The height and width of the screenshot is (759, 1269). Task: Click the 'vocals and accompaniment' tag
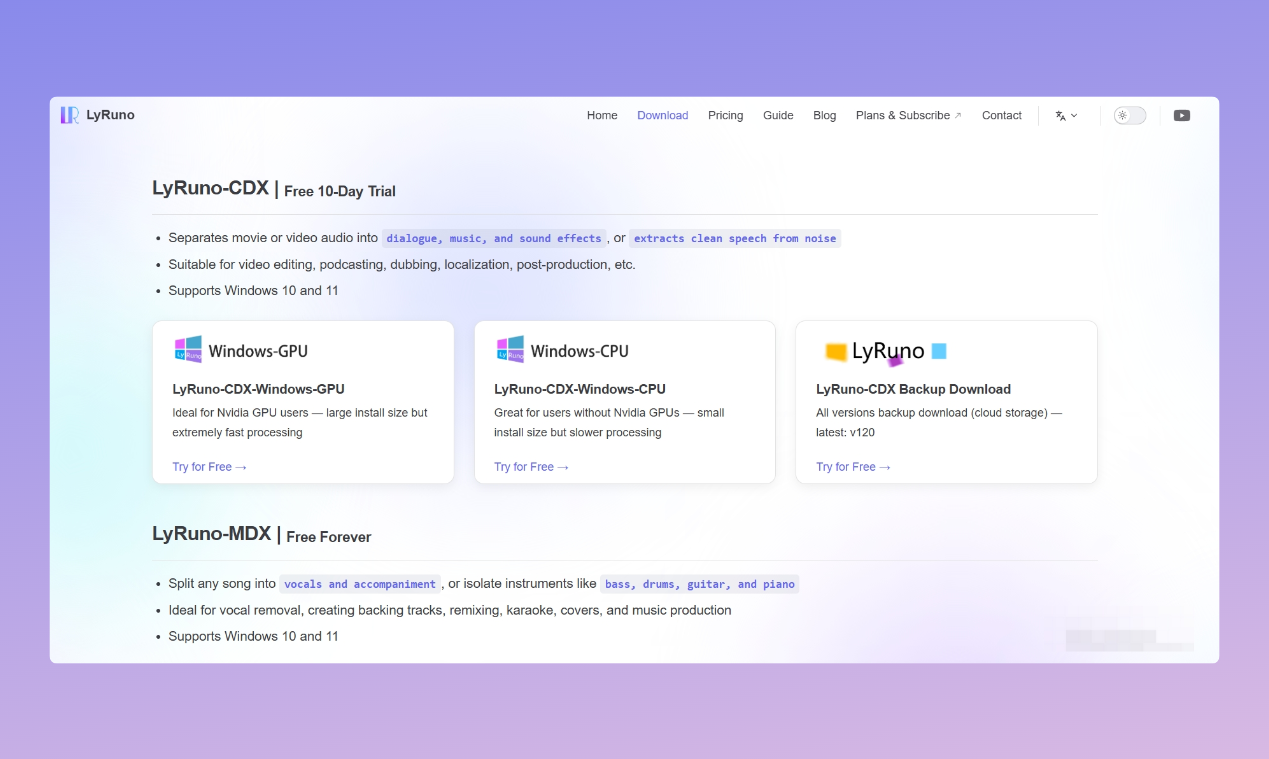[360, 584]
